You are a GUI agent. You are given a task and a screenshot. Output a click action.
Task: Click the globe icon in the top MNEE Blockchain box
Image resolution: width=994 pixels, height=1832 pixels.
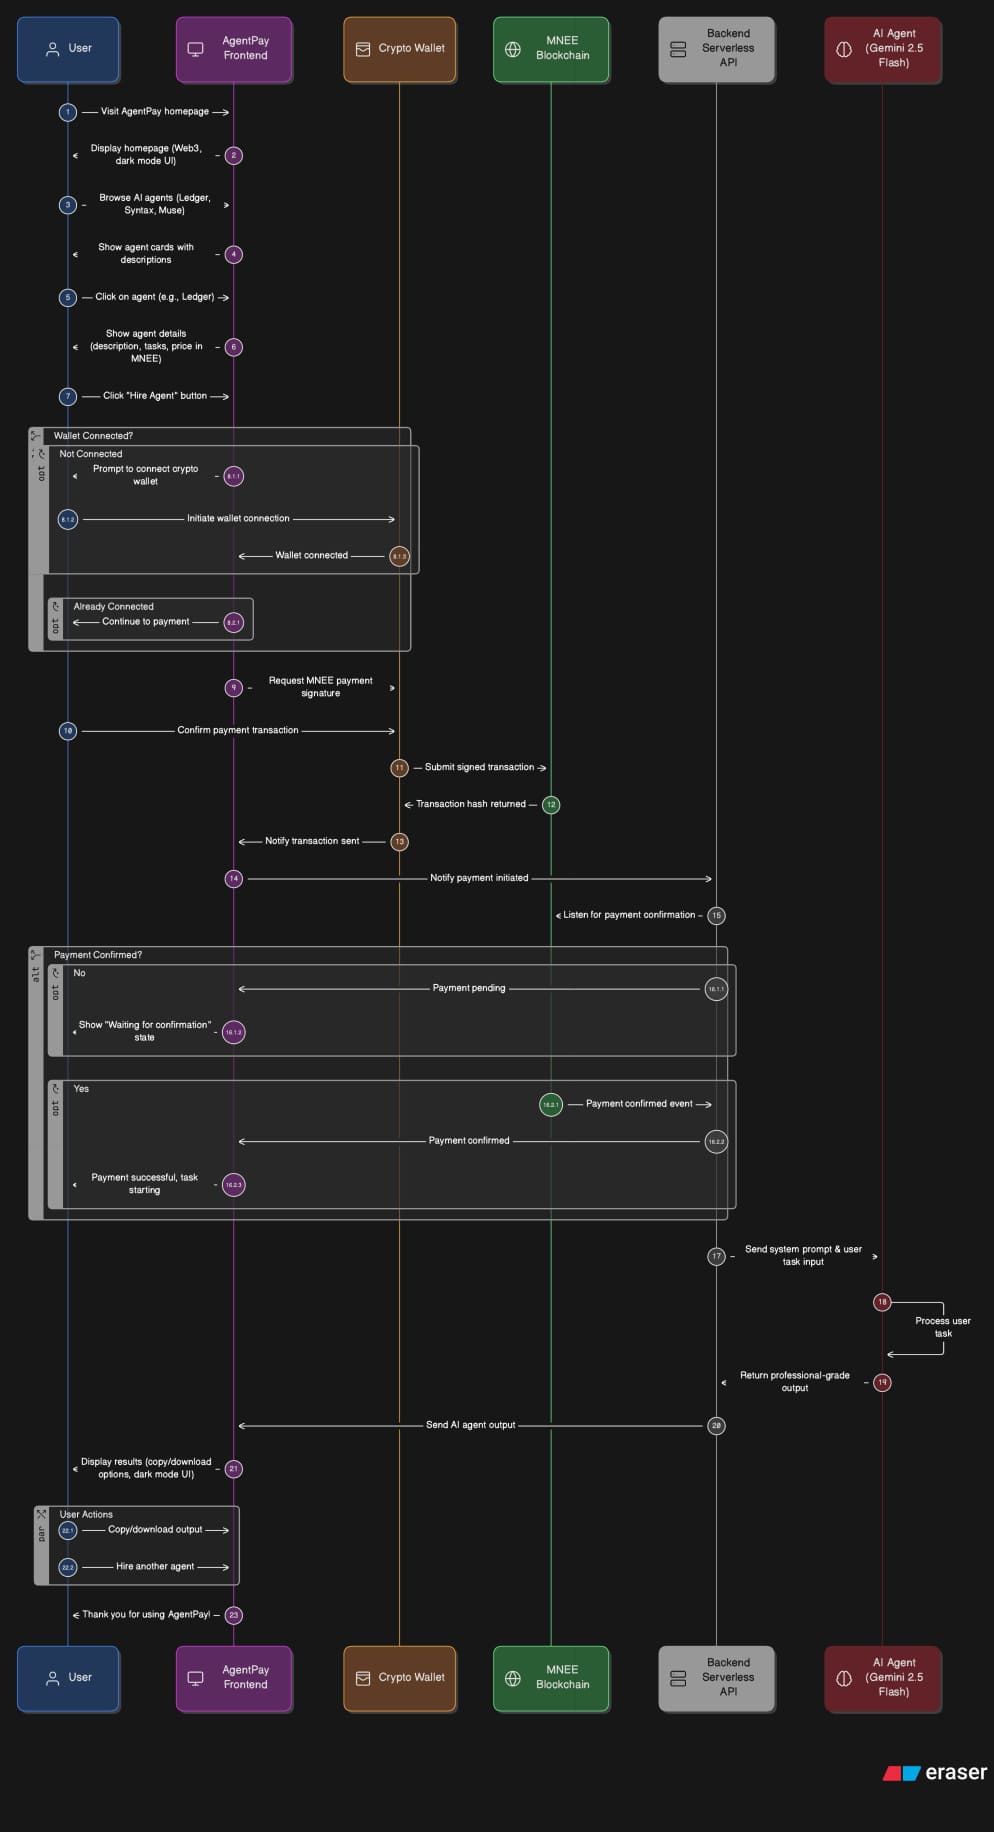[513, 48]
